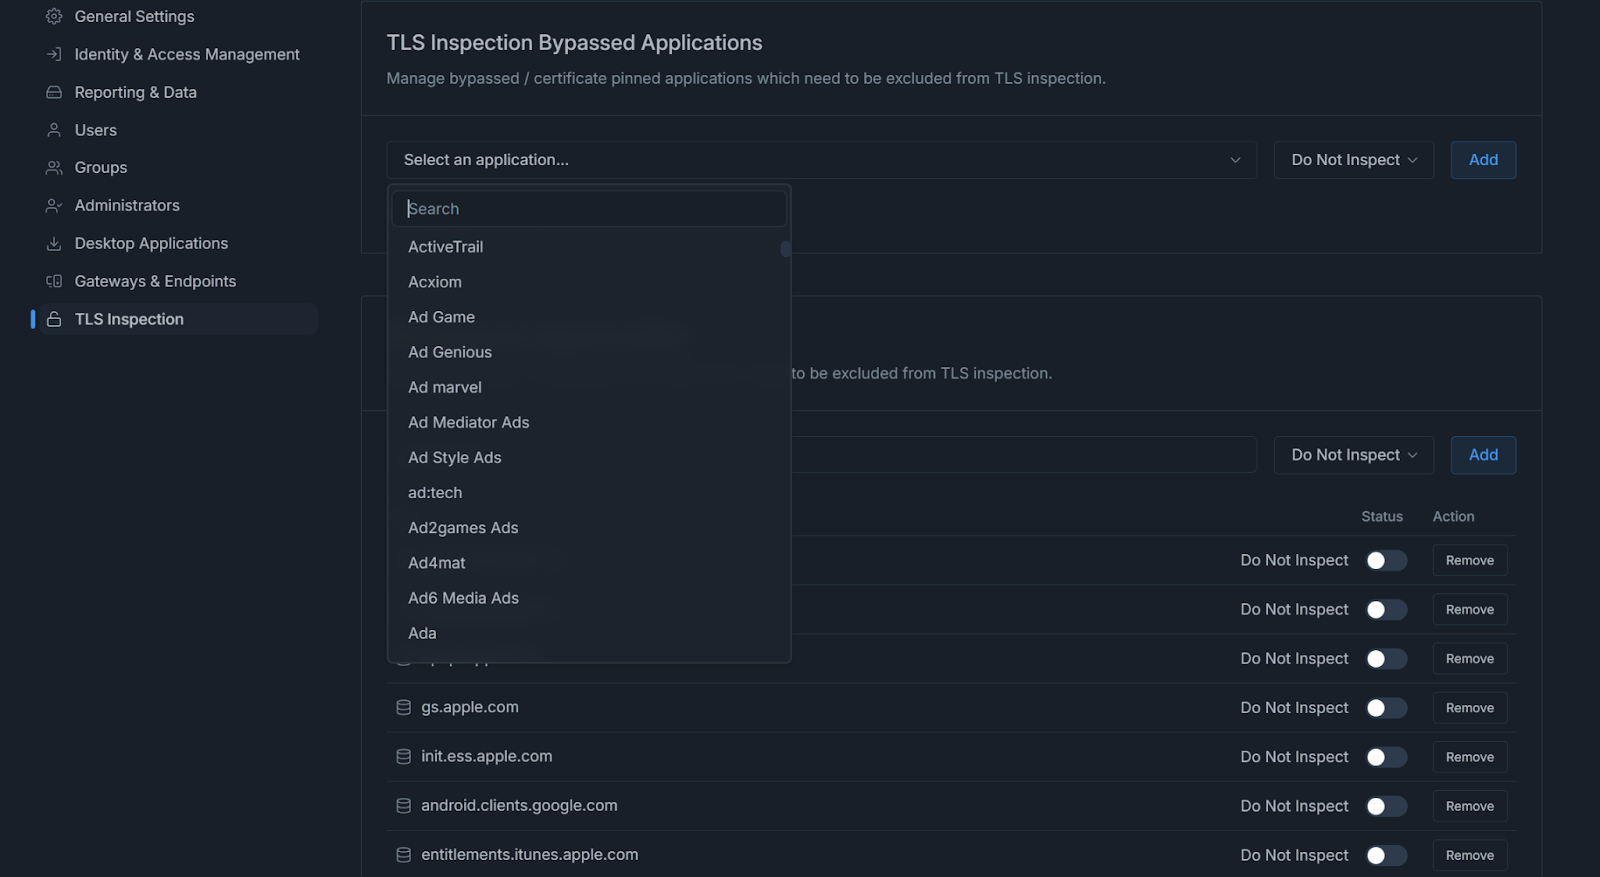Click the application Search field
This screenshot has height=877, width=1600.
(x=590, y=209)
